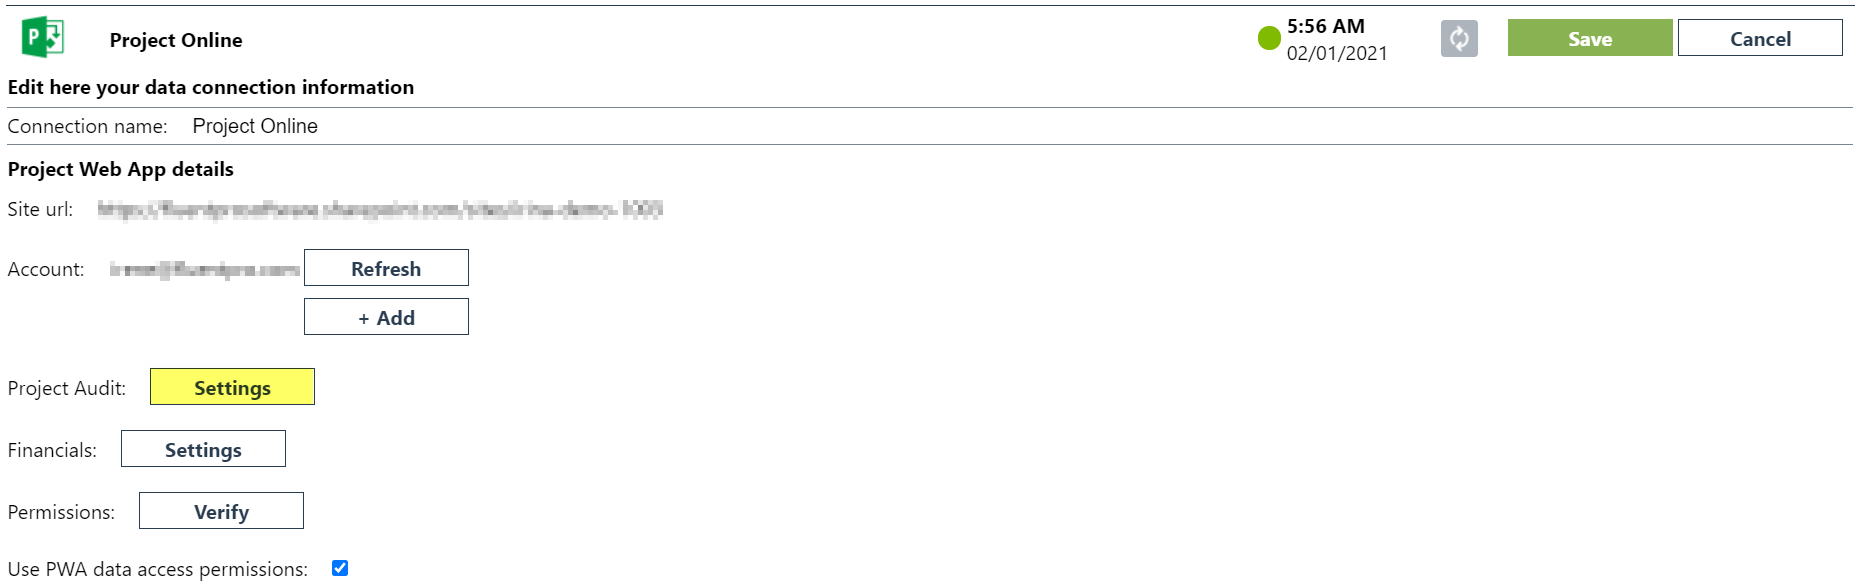Click the 02/01/2021 sync date
The width and height of the screenshot is (1864, 588).
click(x=1337, y=53)
